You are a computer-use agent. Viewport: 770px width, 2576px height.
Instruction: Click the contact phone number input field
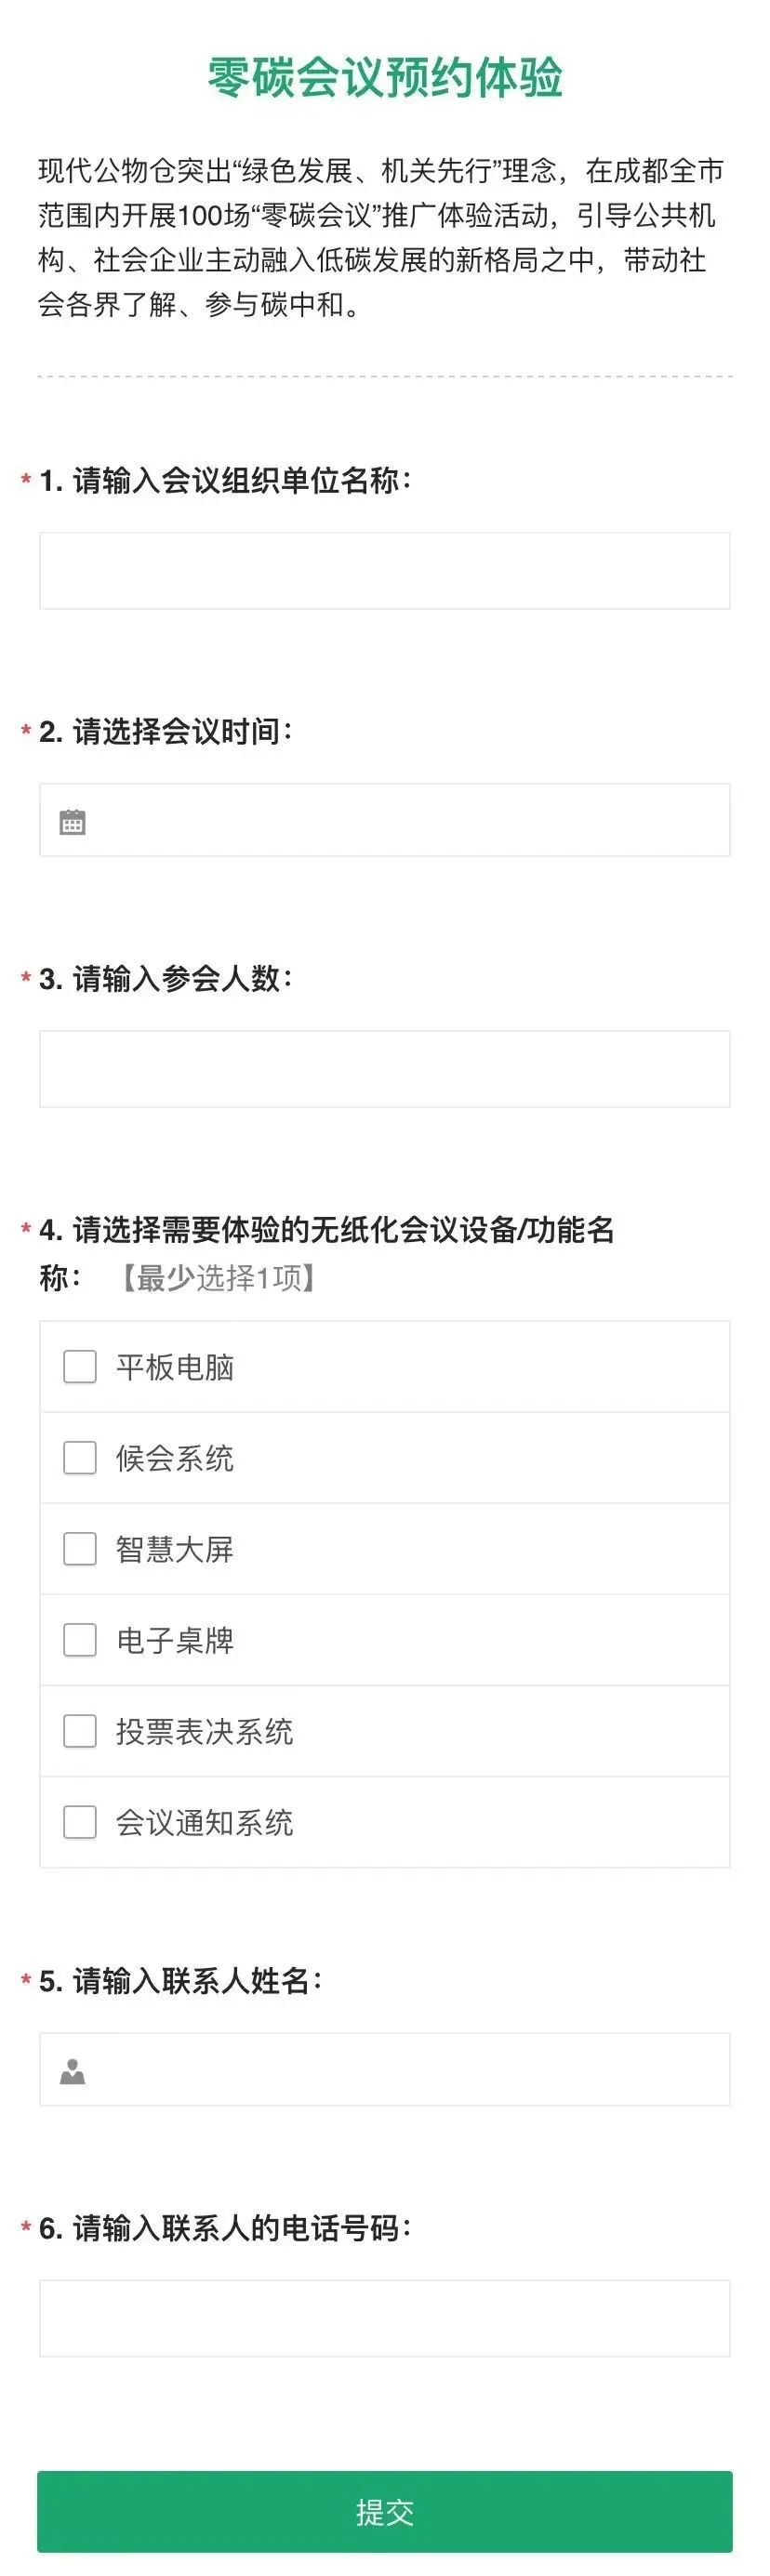385,2318
